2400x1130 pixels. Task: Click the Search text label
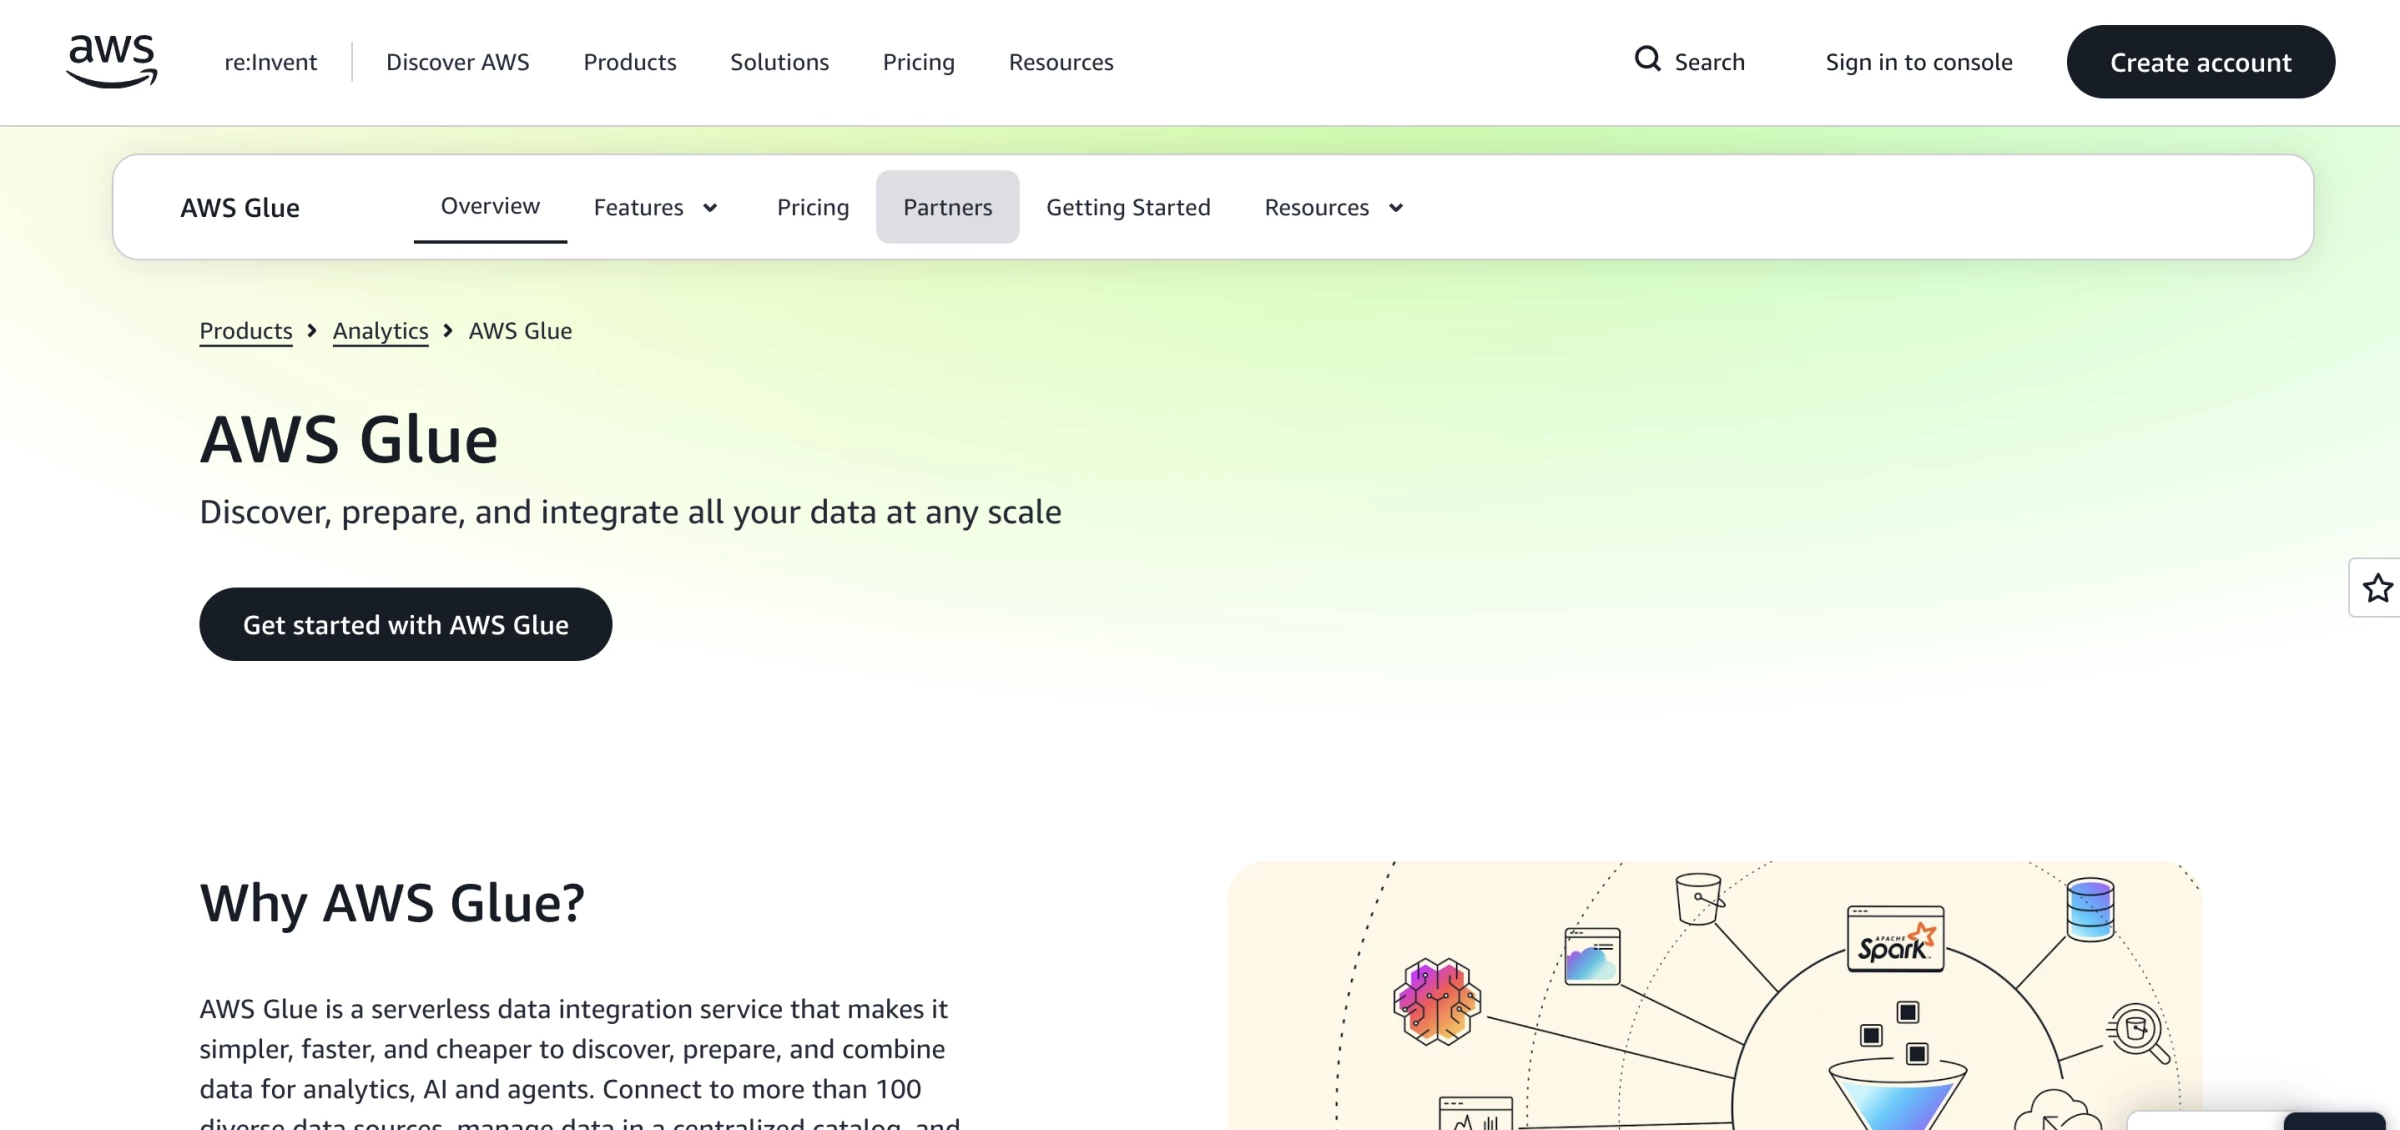tap(1710, 62)
